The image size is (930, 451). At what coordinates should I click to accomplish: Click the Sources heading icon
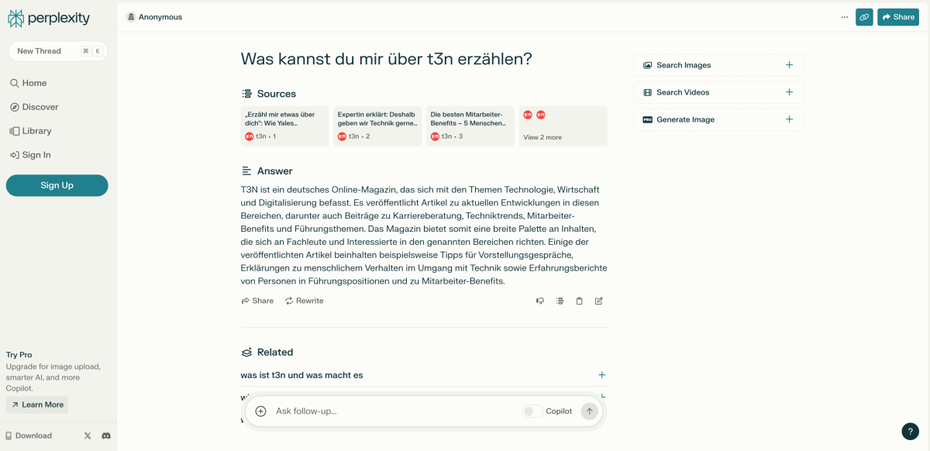(247, 94)
